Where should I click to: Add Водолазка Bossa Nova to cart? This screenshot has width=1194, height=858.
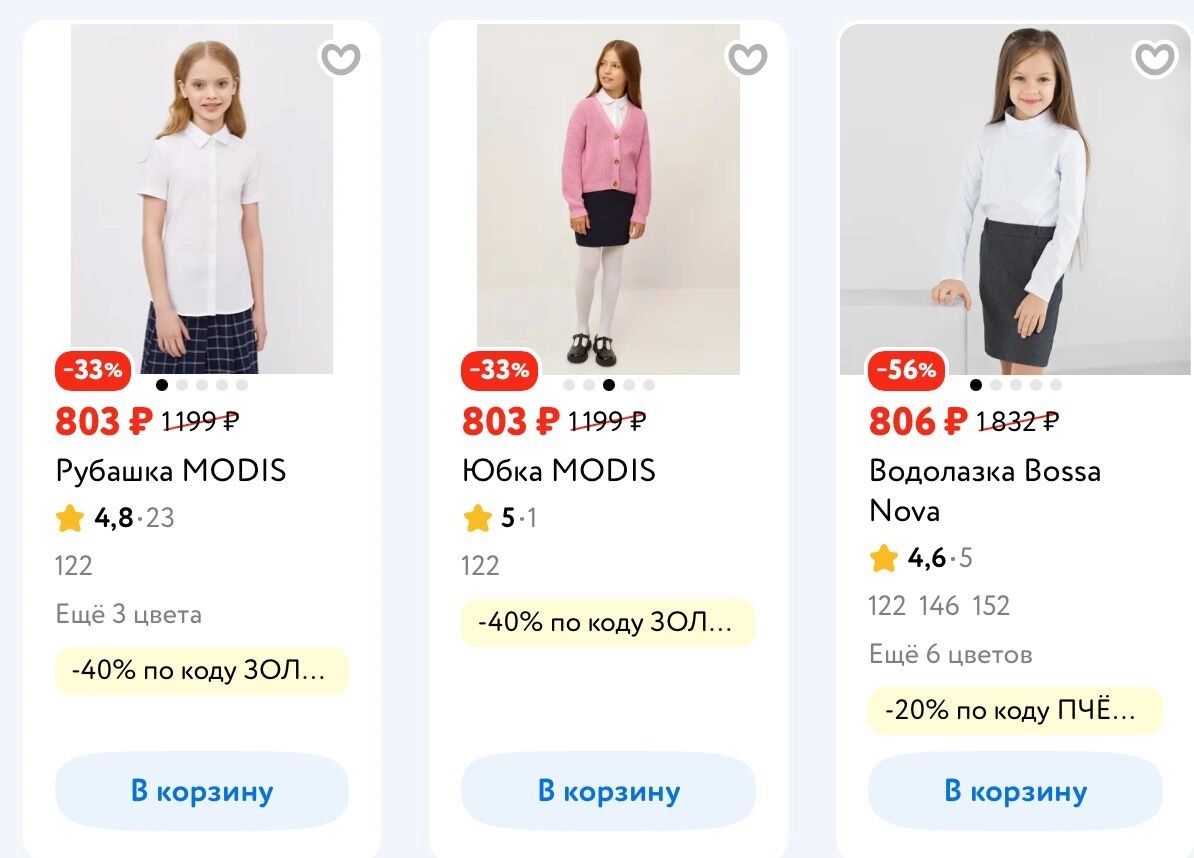[x=1015, y=792]
